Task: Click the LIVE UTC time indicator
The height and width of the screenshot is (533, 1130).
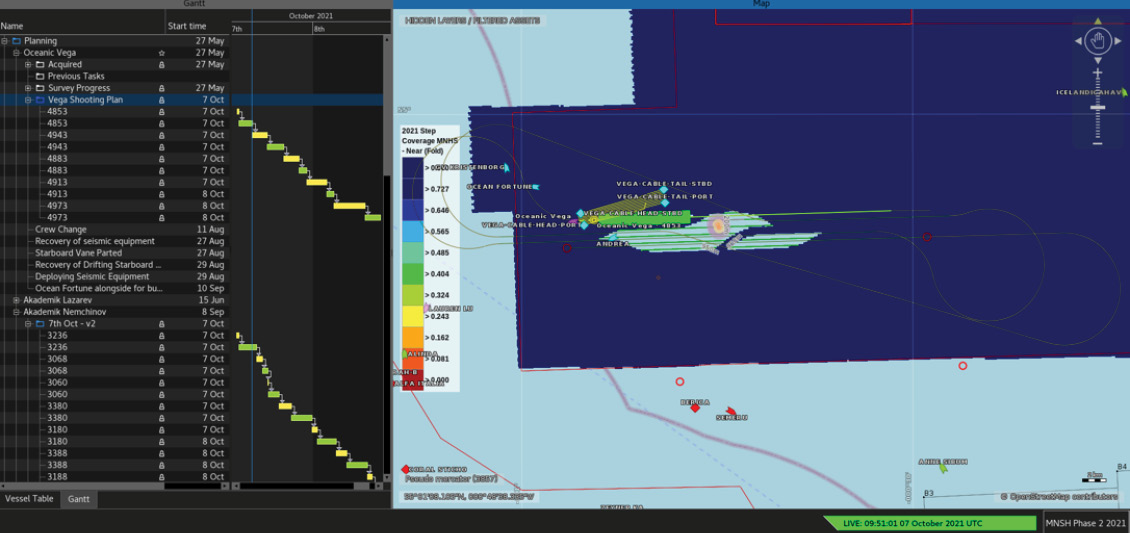Action: (931, 522)
